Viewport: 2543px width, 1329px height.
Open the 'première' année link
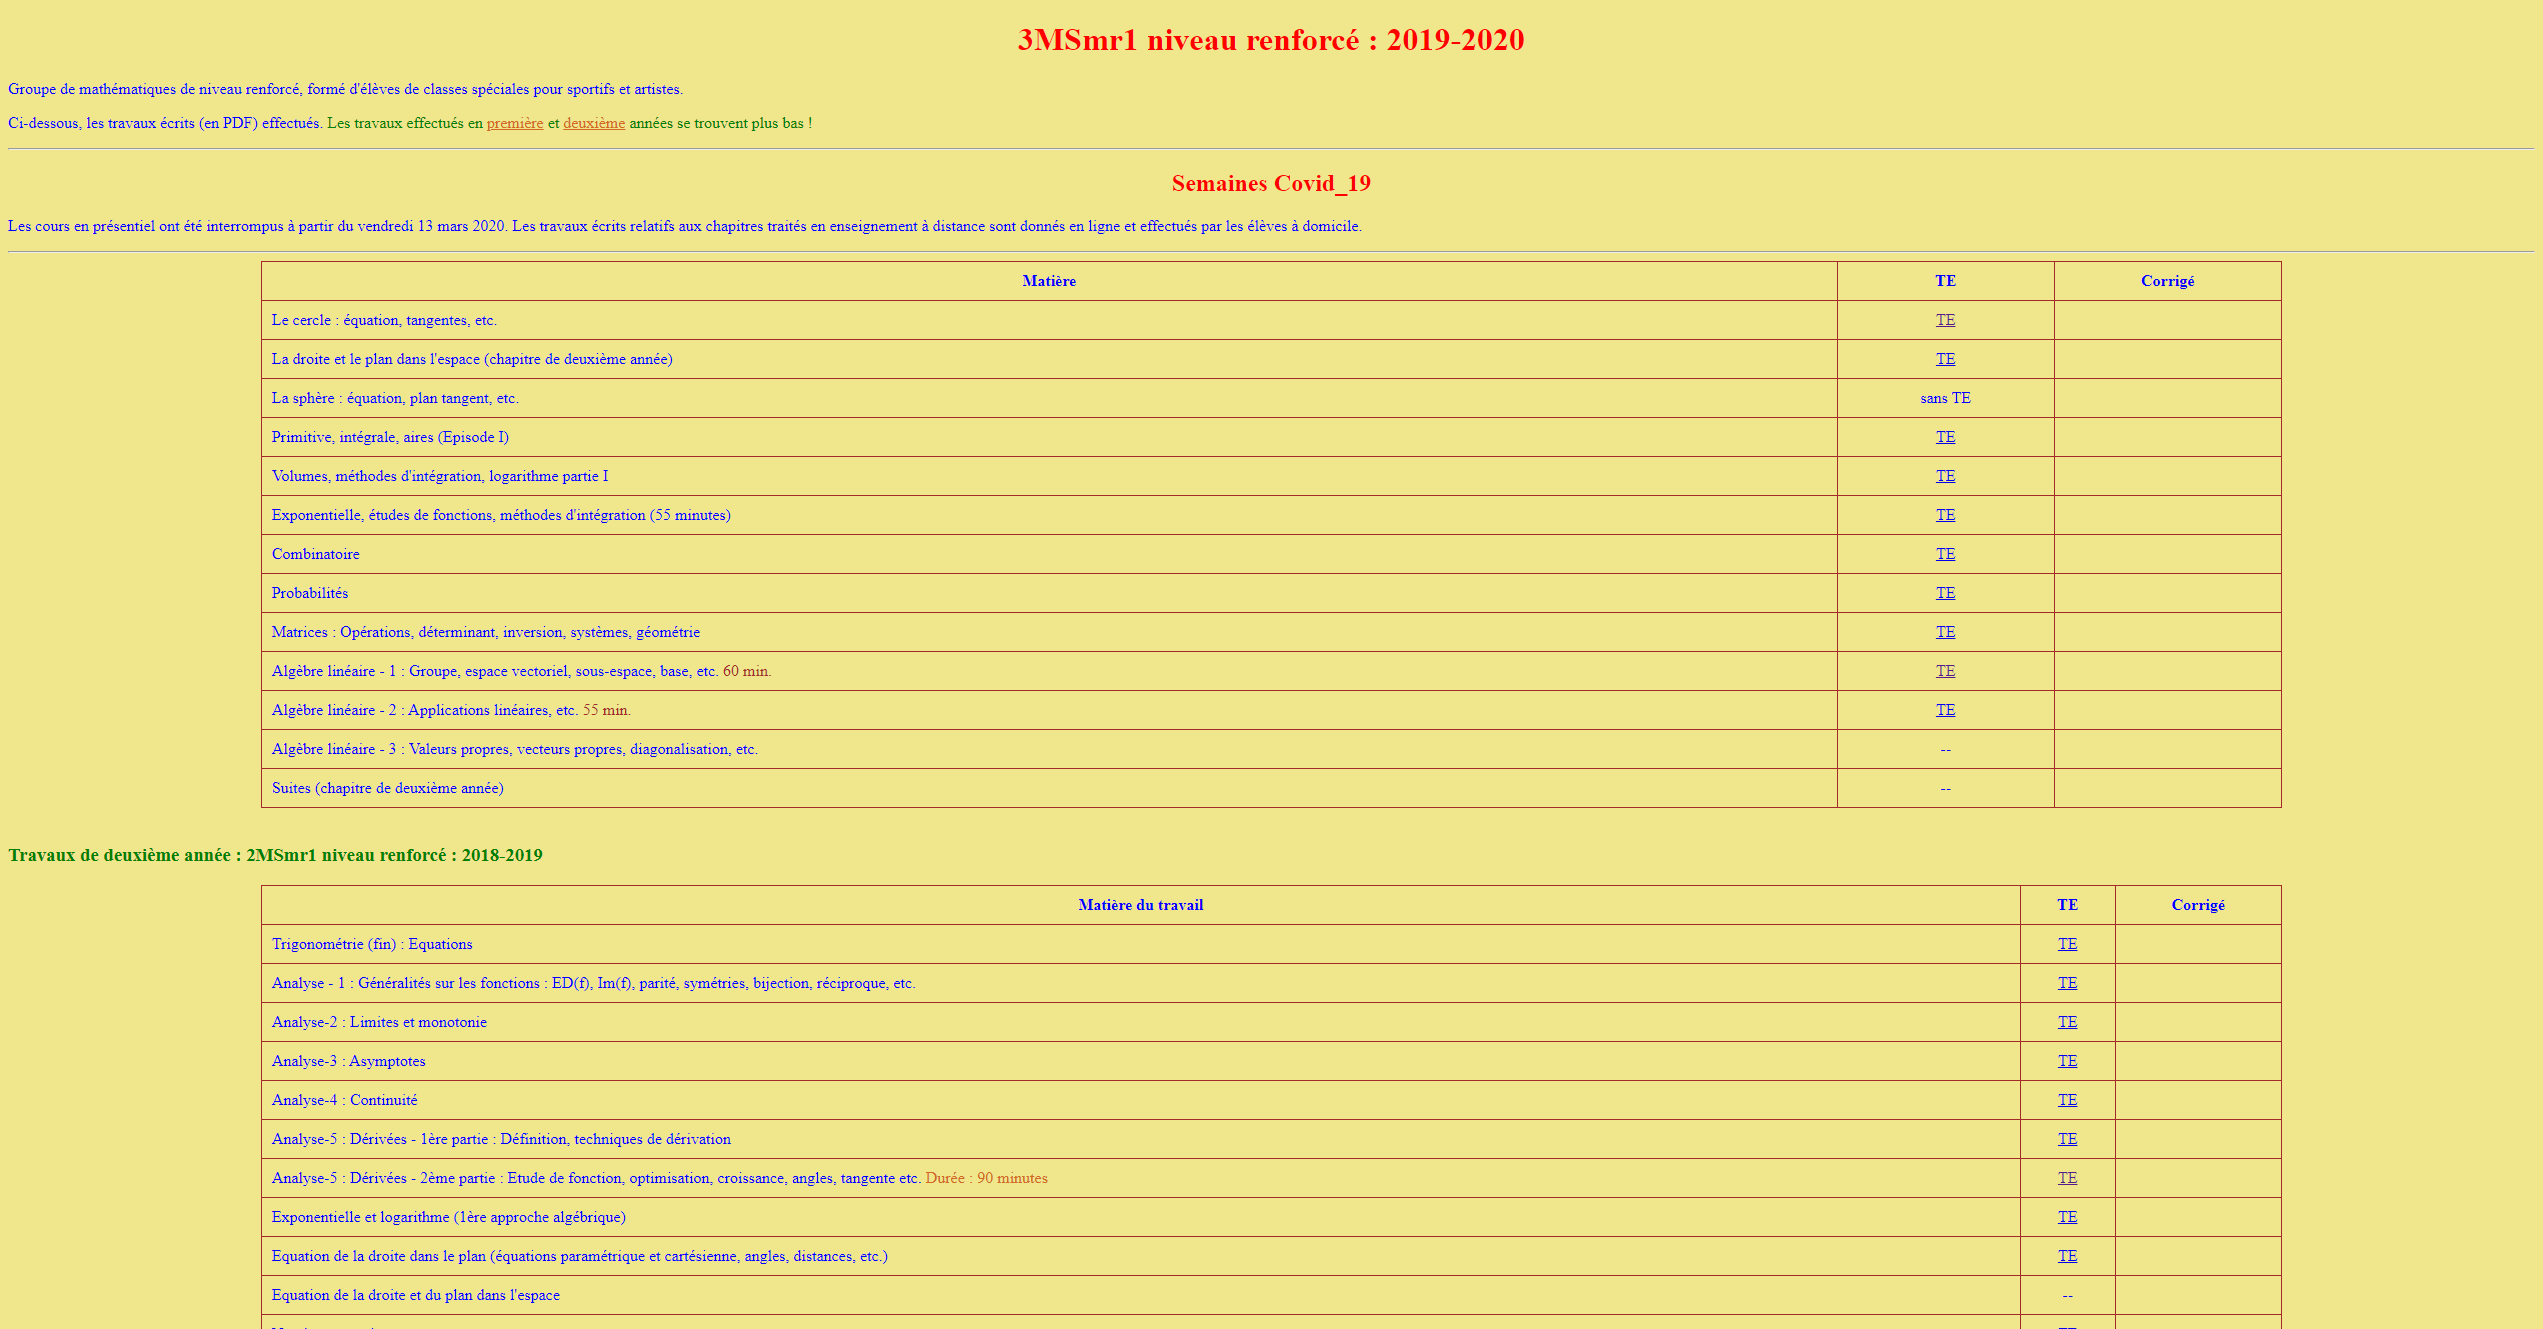(x=514, y=123)
